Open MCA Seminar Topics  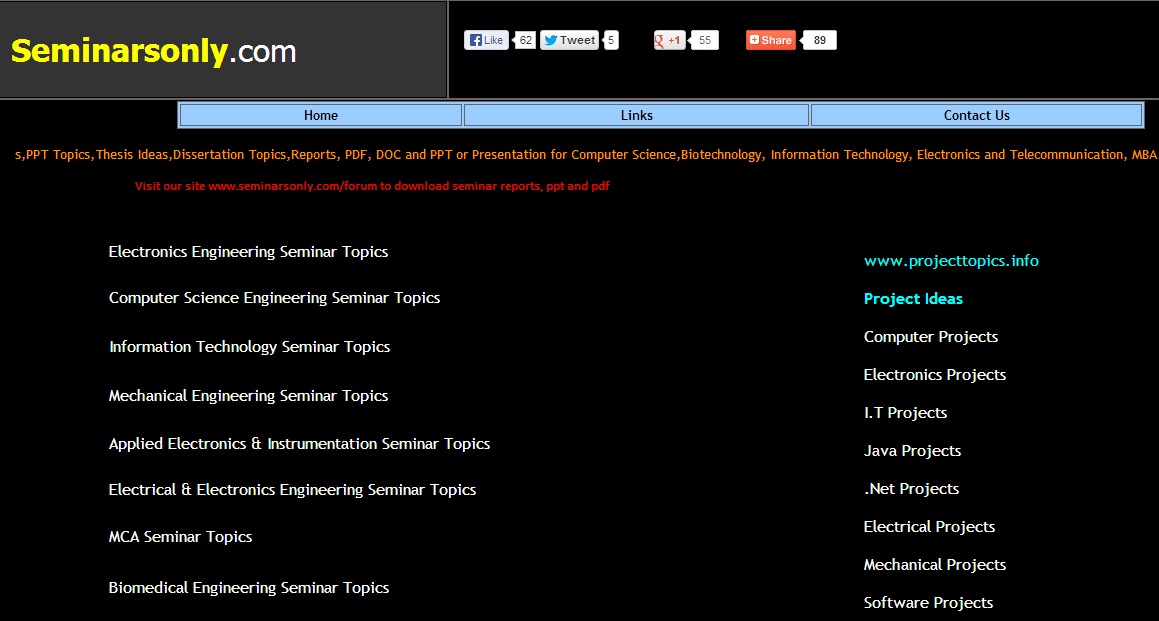tap(180, 537)
